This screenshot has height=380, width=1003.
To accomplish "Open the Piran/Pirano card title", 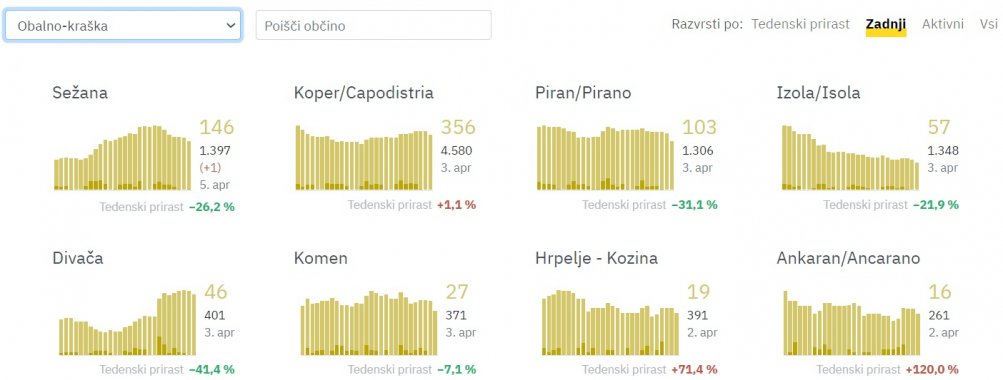I will pos(583,93).
